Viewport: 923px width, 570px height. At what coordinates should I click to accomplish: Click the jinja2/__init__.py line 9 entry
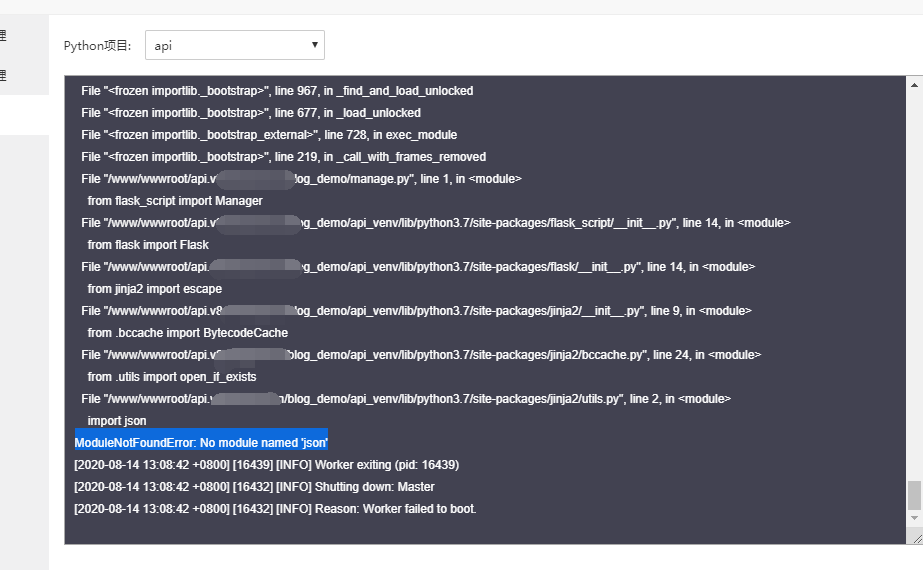pyautogui.click(x=416, y=311)
